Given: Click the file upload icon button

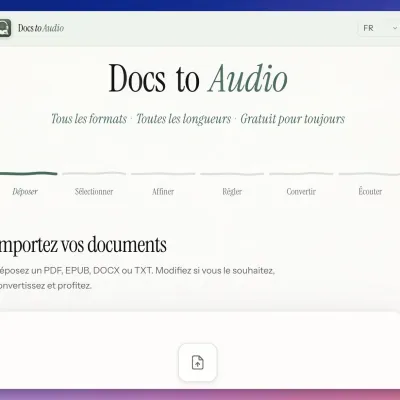Looking at the screenshot, I should coord(198,362).
